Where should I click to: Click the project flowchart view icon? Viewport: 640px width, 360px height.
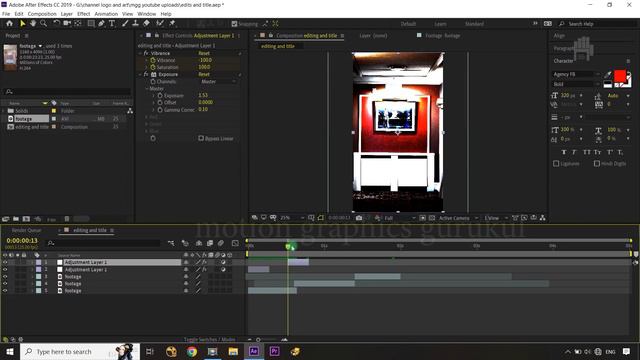pos(130,111)
